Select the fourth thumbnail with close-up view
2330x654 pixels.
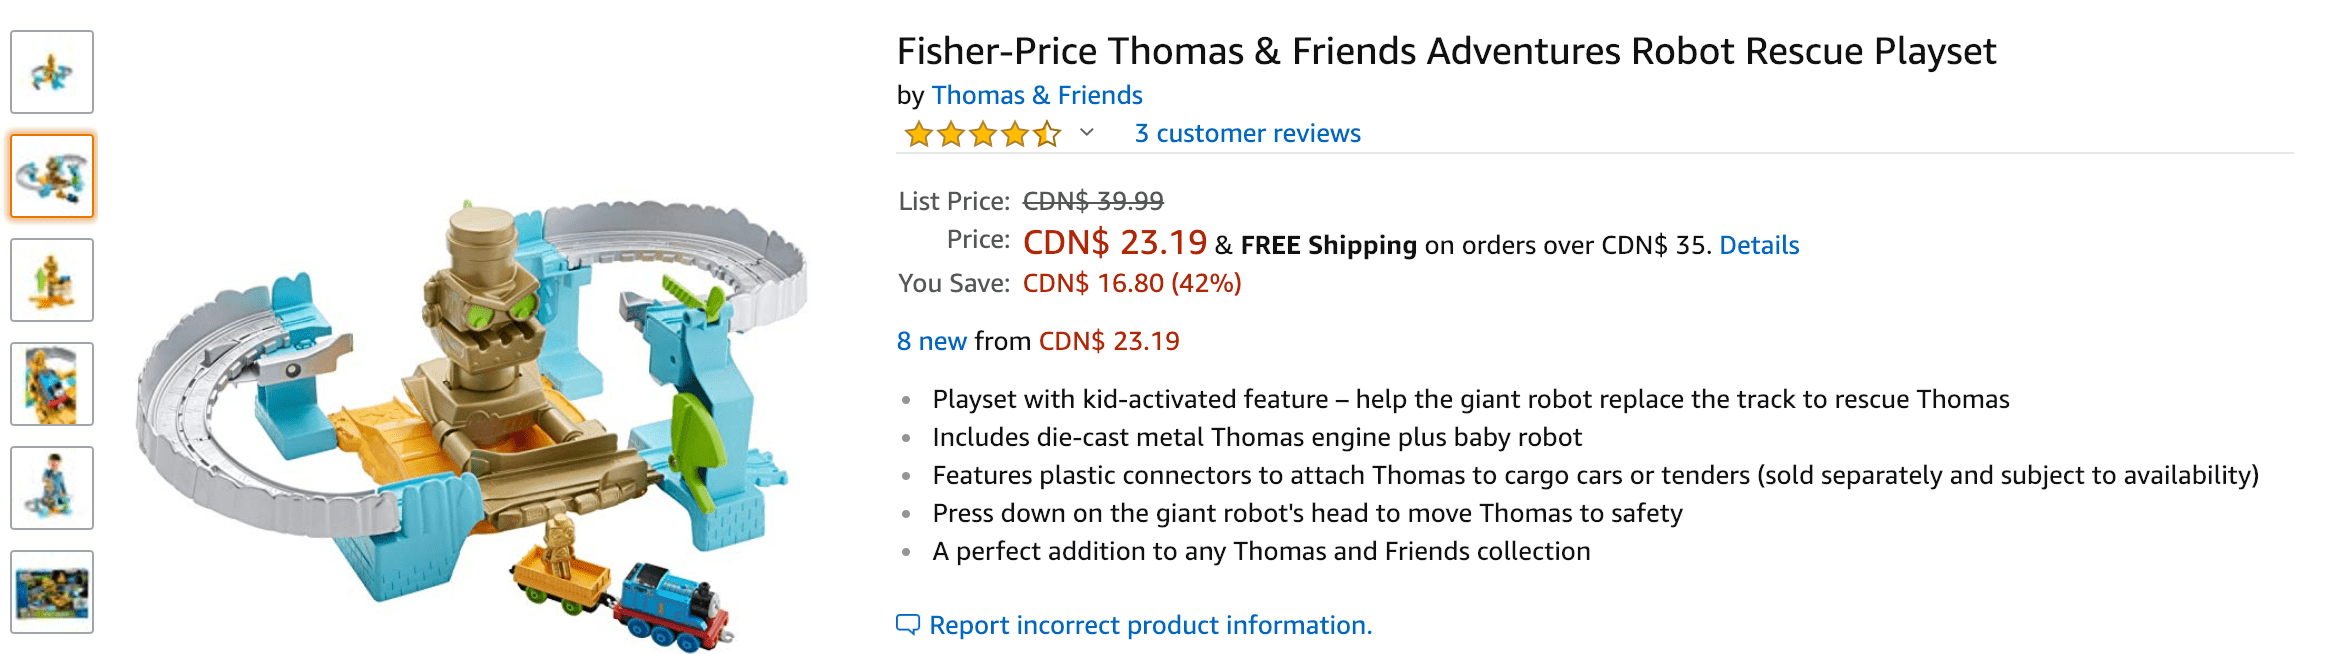coord(52,384)
